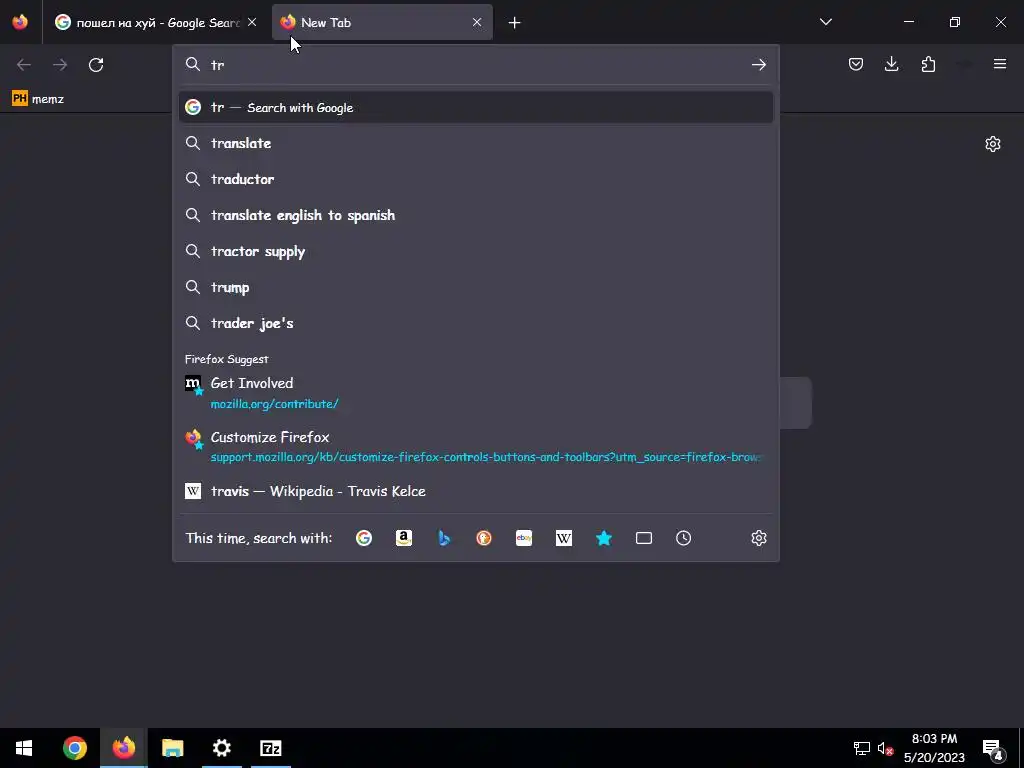The width and height of the screenshot is (1024, 768).
Task: Open a new tab with plus button
Action: (x=515, y=23)
